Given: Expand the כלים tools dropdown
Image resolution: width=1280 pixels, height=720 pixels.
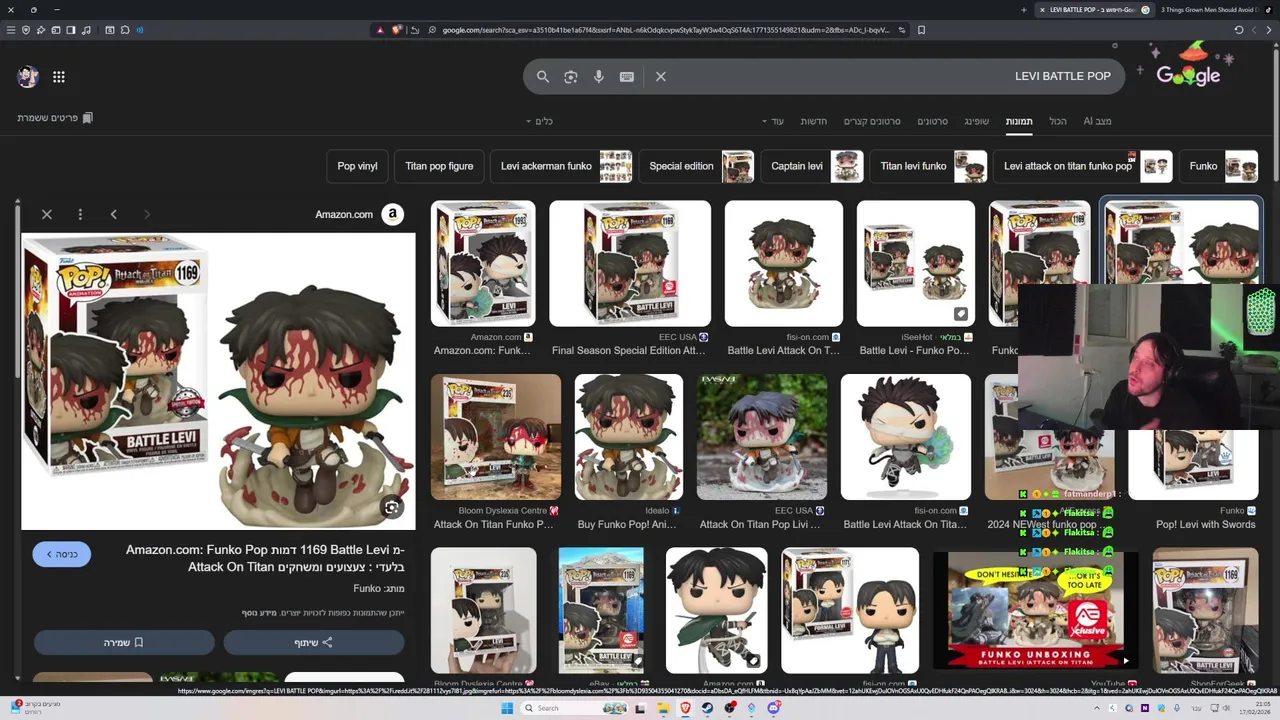Looking at the screenshot, I should [x=540, y=121].
